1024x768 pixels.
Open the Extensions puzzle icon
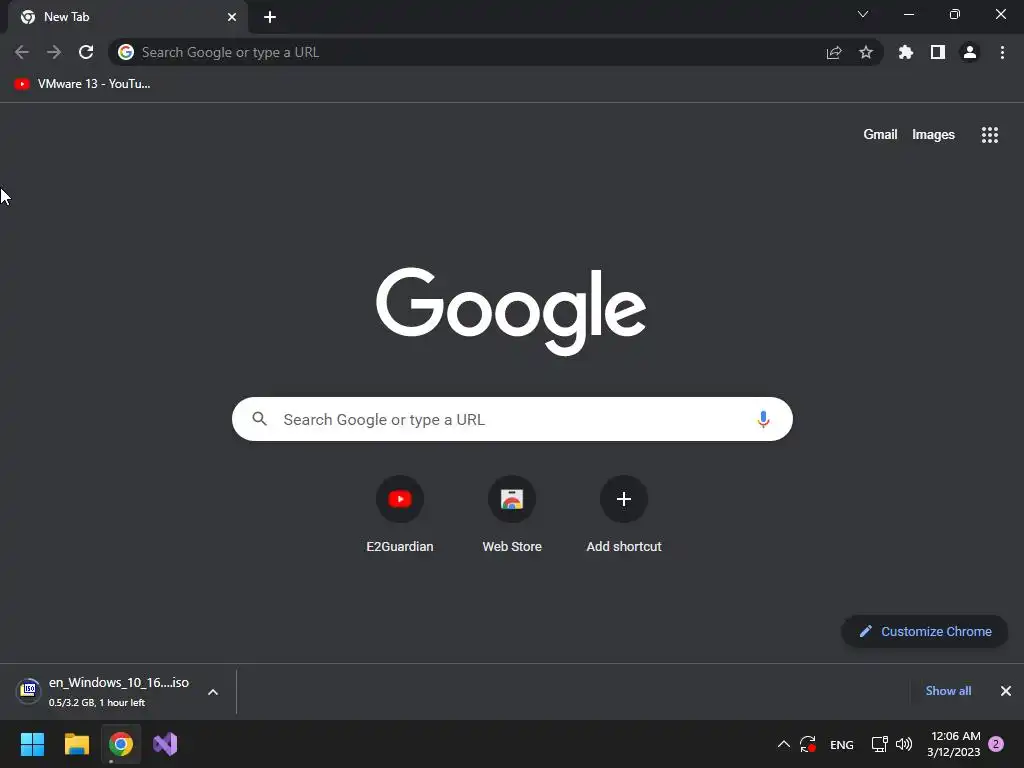[906, 52]
